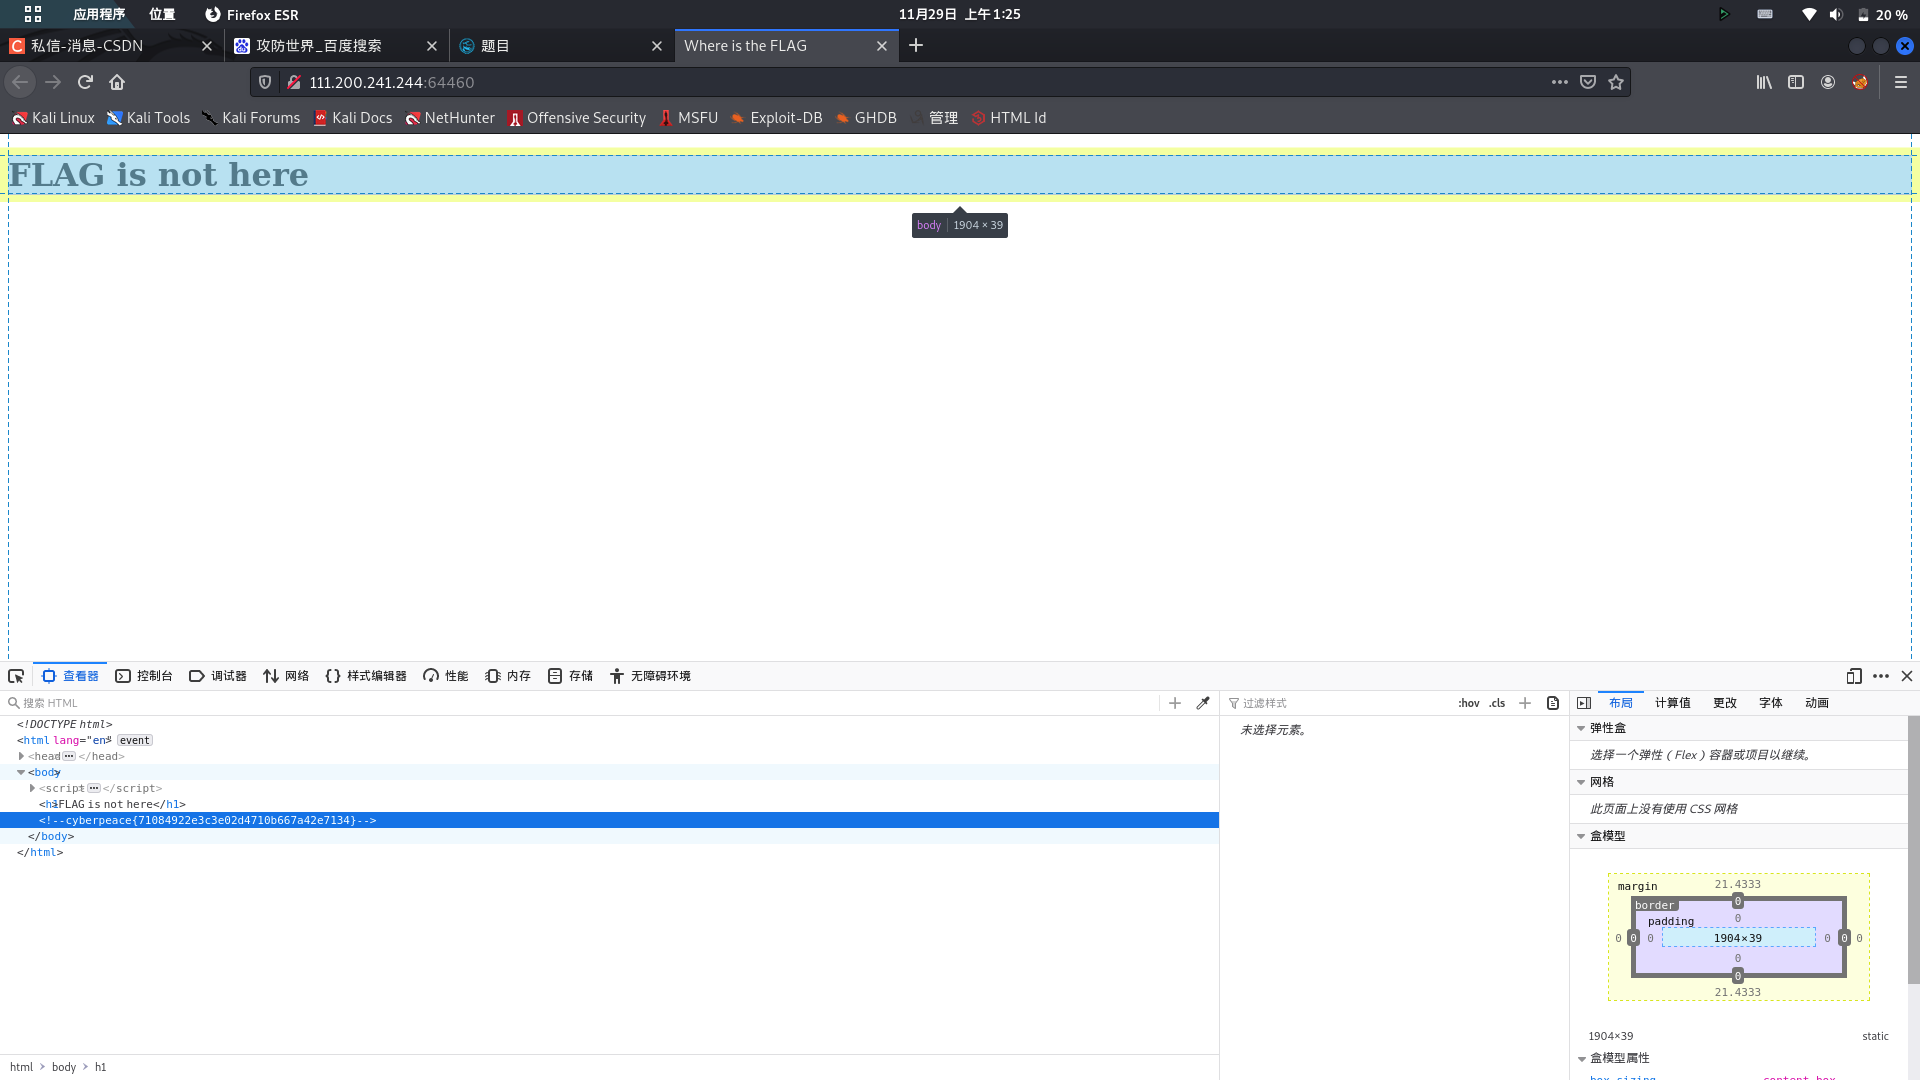This screenshot has width=1920, height=1080.
Task: Click the home button icon
Action: 117,82
